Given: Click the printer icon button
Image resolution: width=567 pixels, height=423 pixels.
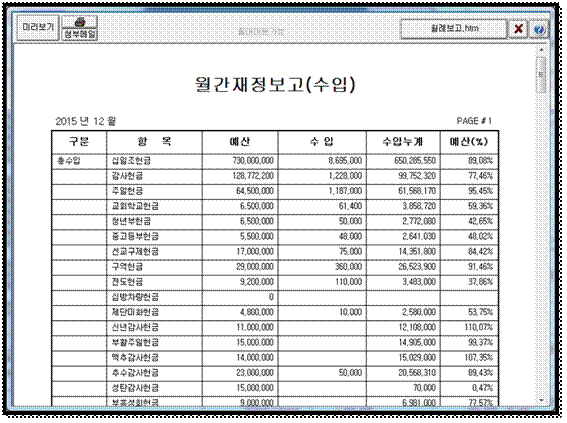Looking at the screenshot, I should click(x=80, y=22).
